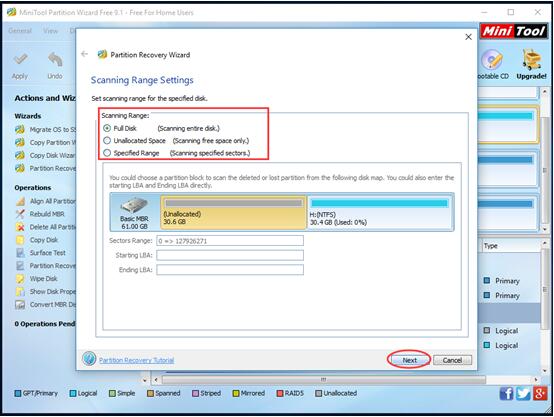
Task: Open MiniTool Facebook page icon
Action: [506, 393]
